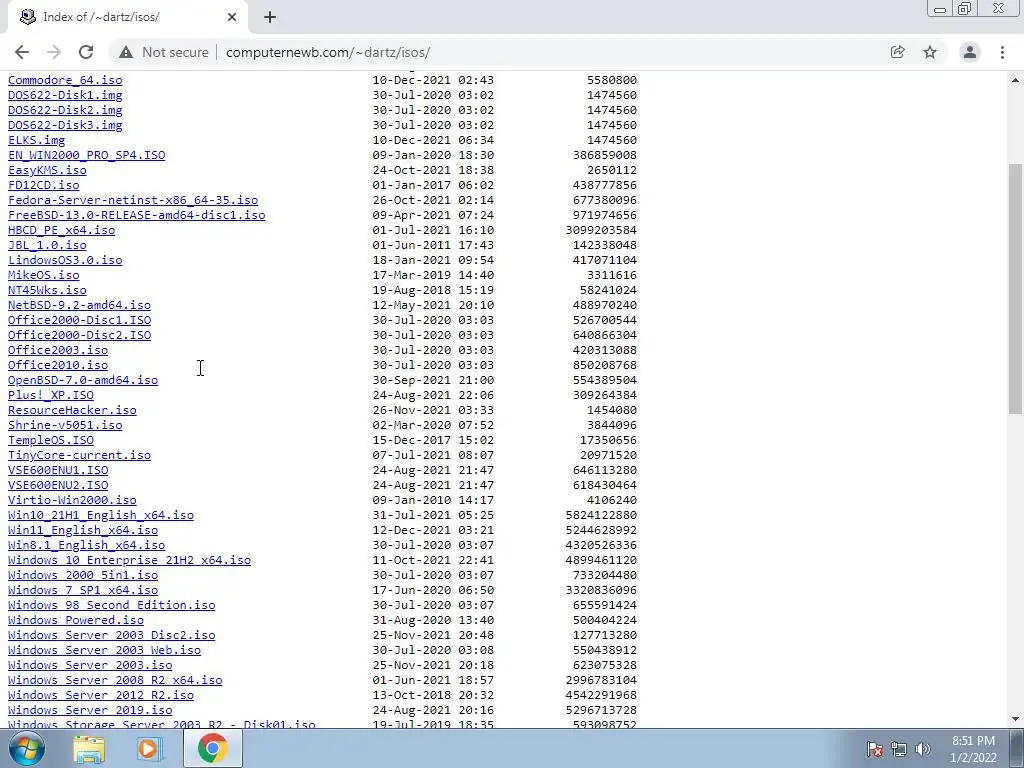
Task: Click the Chrome taskbar icon
Action: click(x=212, y=748)
